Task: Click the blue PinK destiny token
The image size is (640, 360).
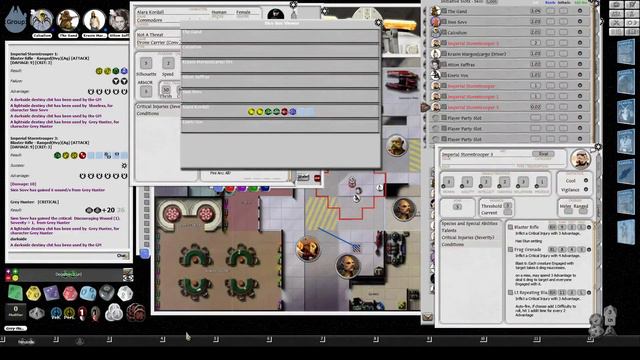Action: pos(56,313)
